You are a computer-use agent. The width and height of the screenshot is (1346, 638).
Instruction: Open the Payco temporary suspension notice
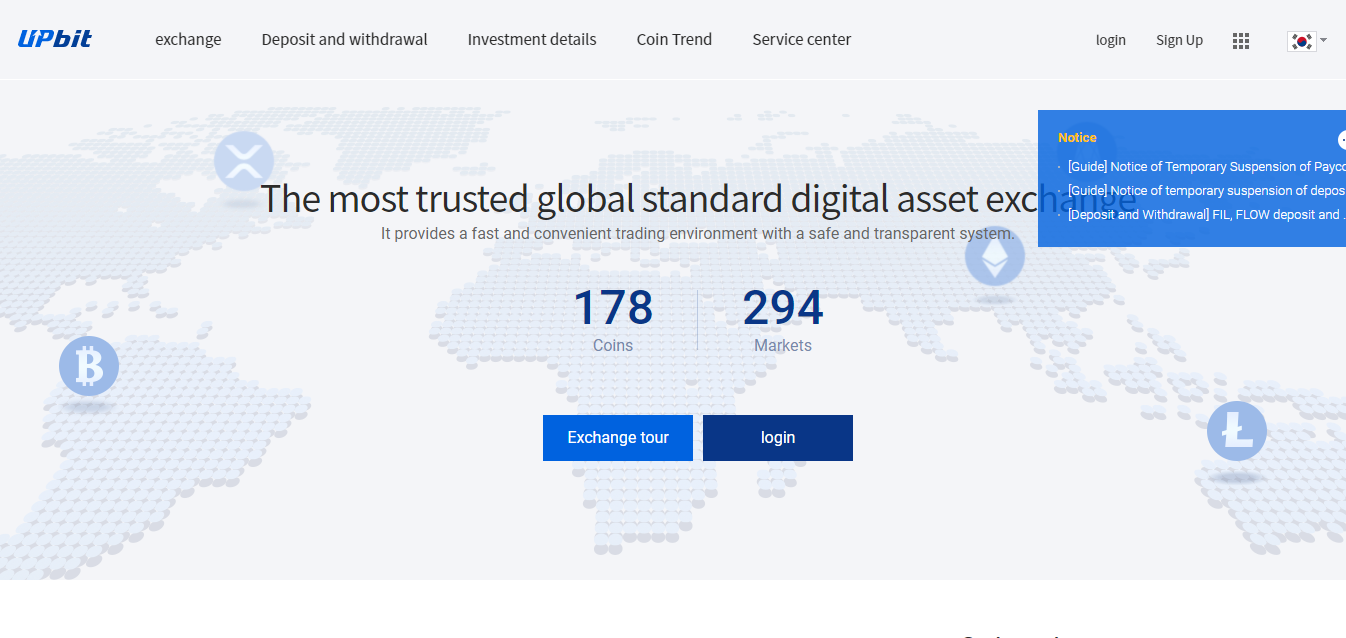tap(1205, 166)
